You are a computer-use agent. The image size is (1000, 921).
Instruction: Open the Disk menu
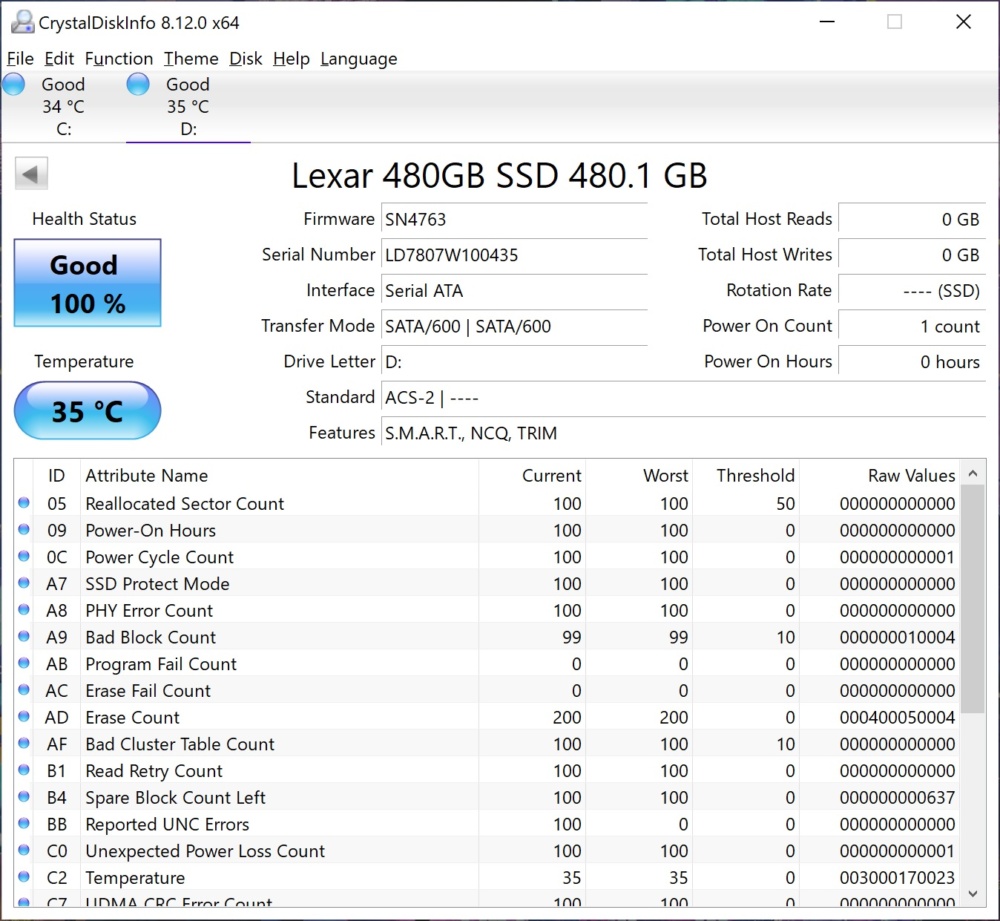tap(246, 59)
